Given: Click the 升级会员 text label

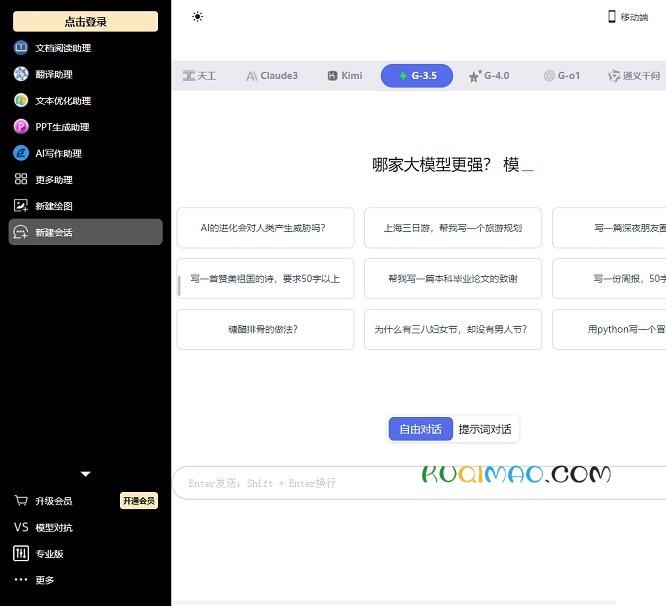Looking at the screenshot, I should coord(54,501).
